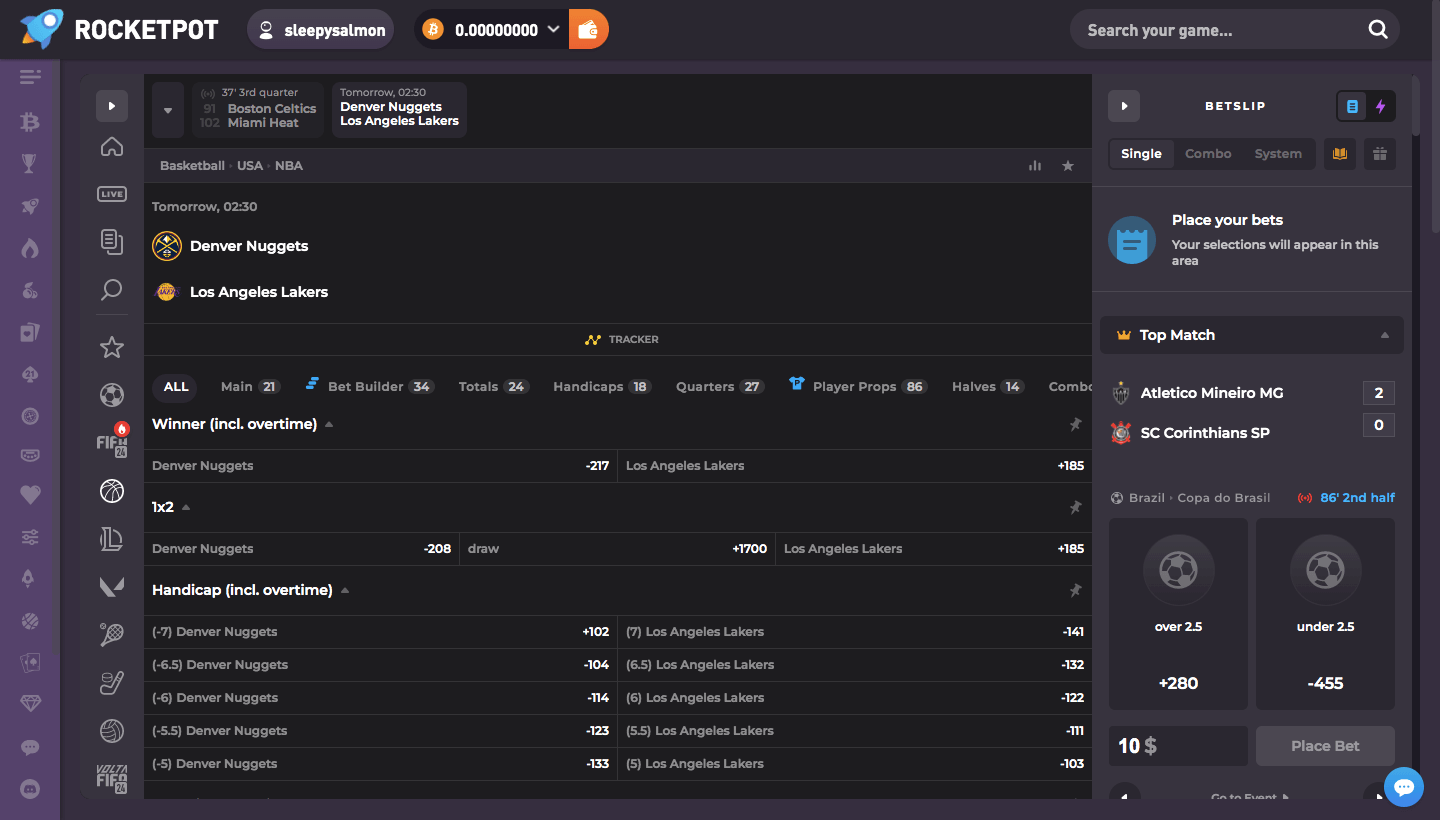The height and width of the screenshot is (820, 1440).
Task: Select the 1x2 draw at +1700
Action: pyautogui.click(x=617, y=549)
